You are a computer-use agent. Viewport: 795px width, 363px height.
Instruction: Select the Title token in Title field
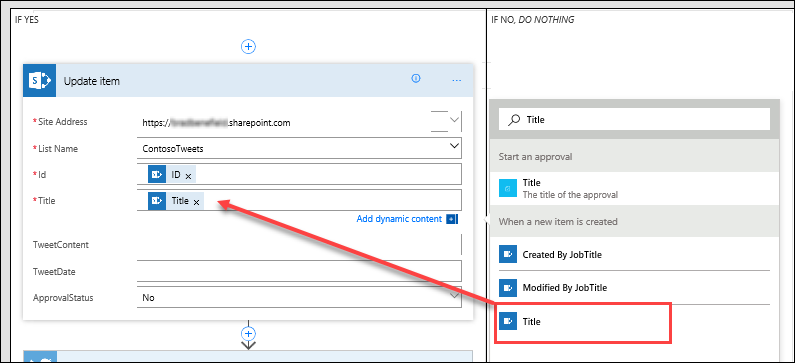[x=176, y=201]
